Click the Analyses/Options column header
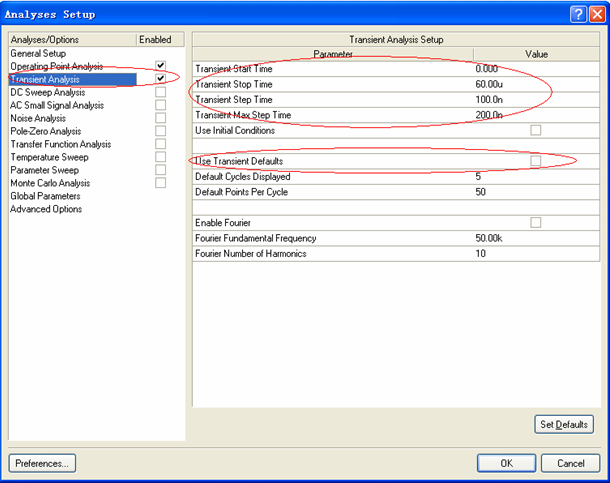Screen dimensions: 610x483 [x=73, y=40]
